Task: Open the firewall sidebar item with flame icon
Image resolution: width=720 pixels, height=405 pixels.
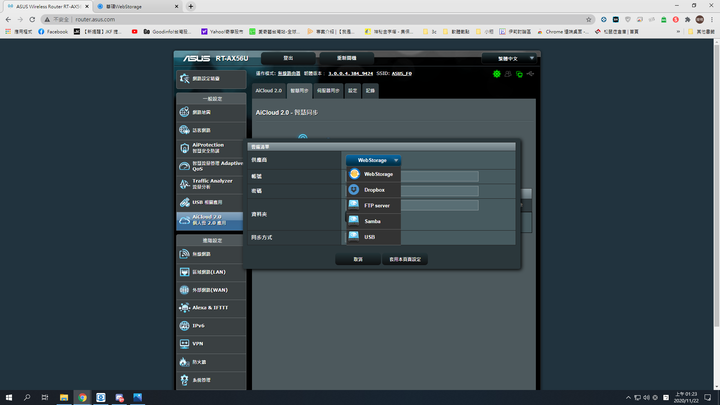Action: point(211,362)
